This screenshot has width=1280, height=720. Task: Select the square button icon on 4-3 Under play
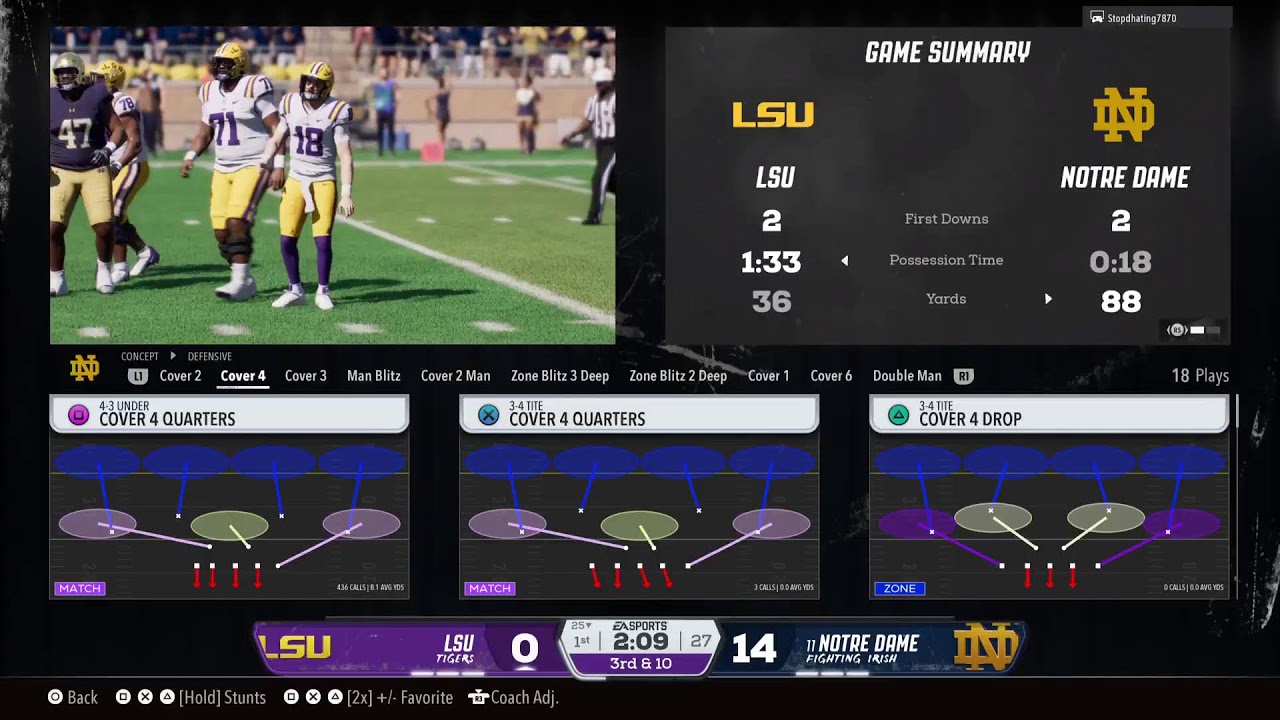click(x=78, y=415)
